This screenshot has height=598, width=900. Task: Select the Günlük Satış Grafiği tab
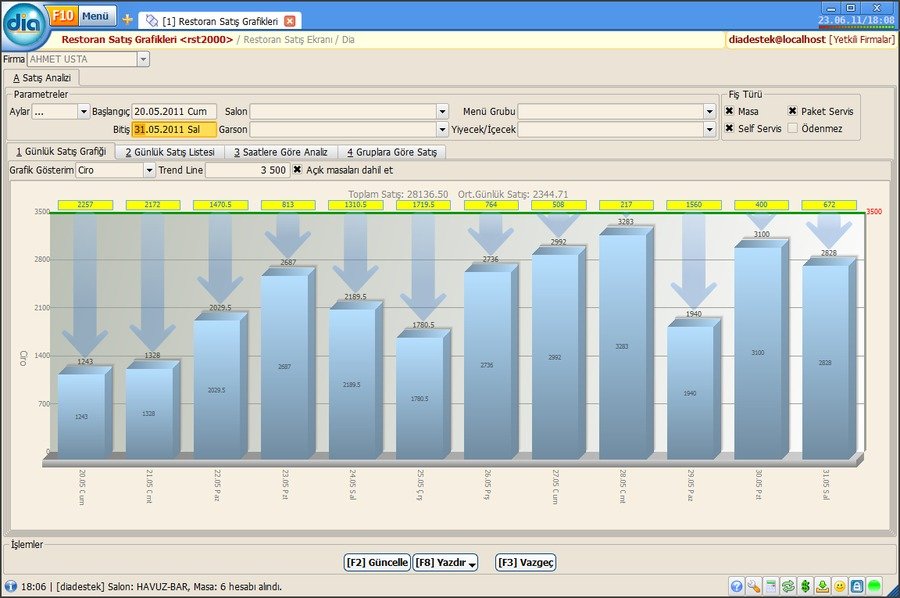coord(61,152)
